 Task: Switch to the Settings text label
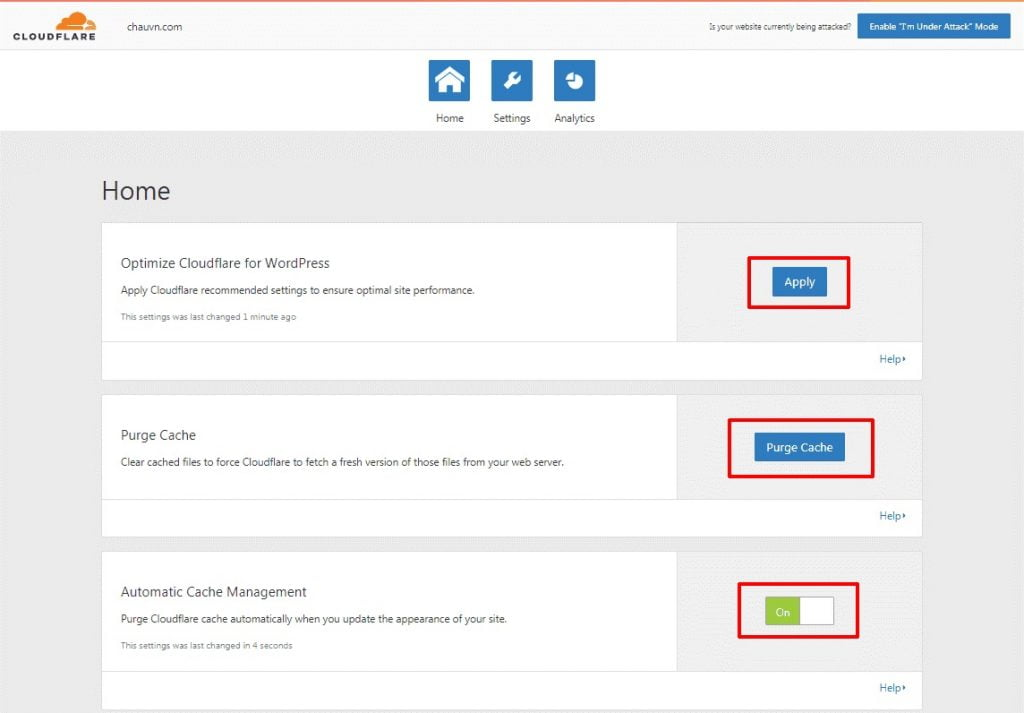point(511,118)
